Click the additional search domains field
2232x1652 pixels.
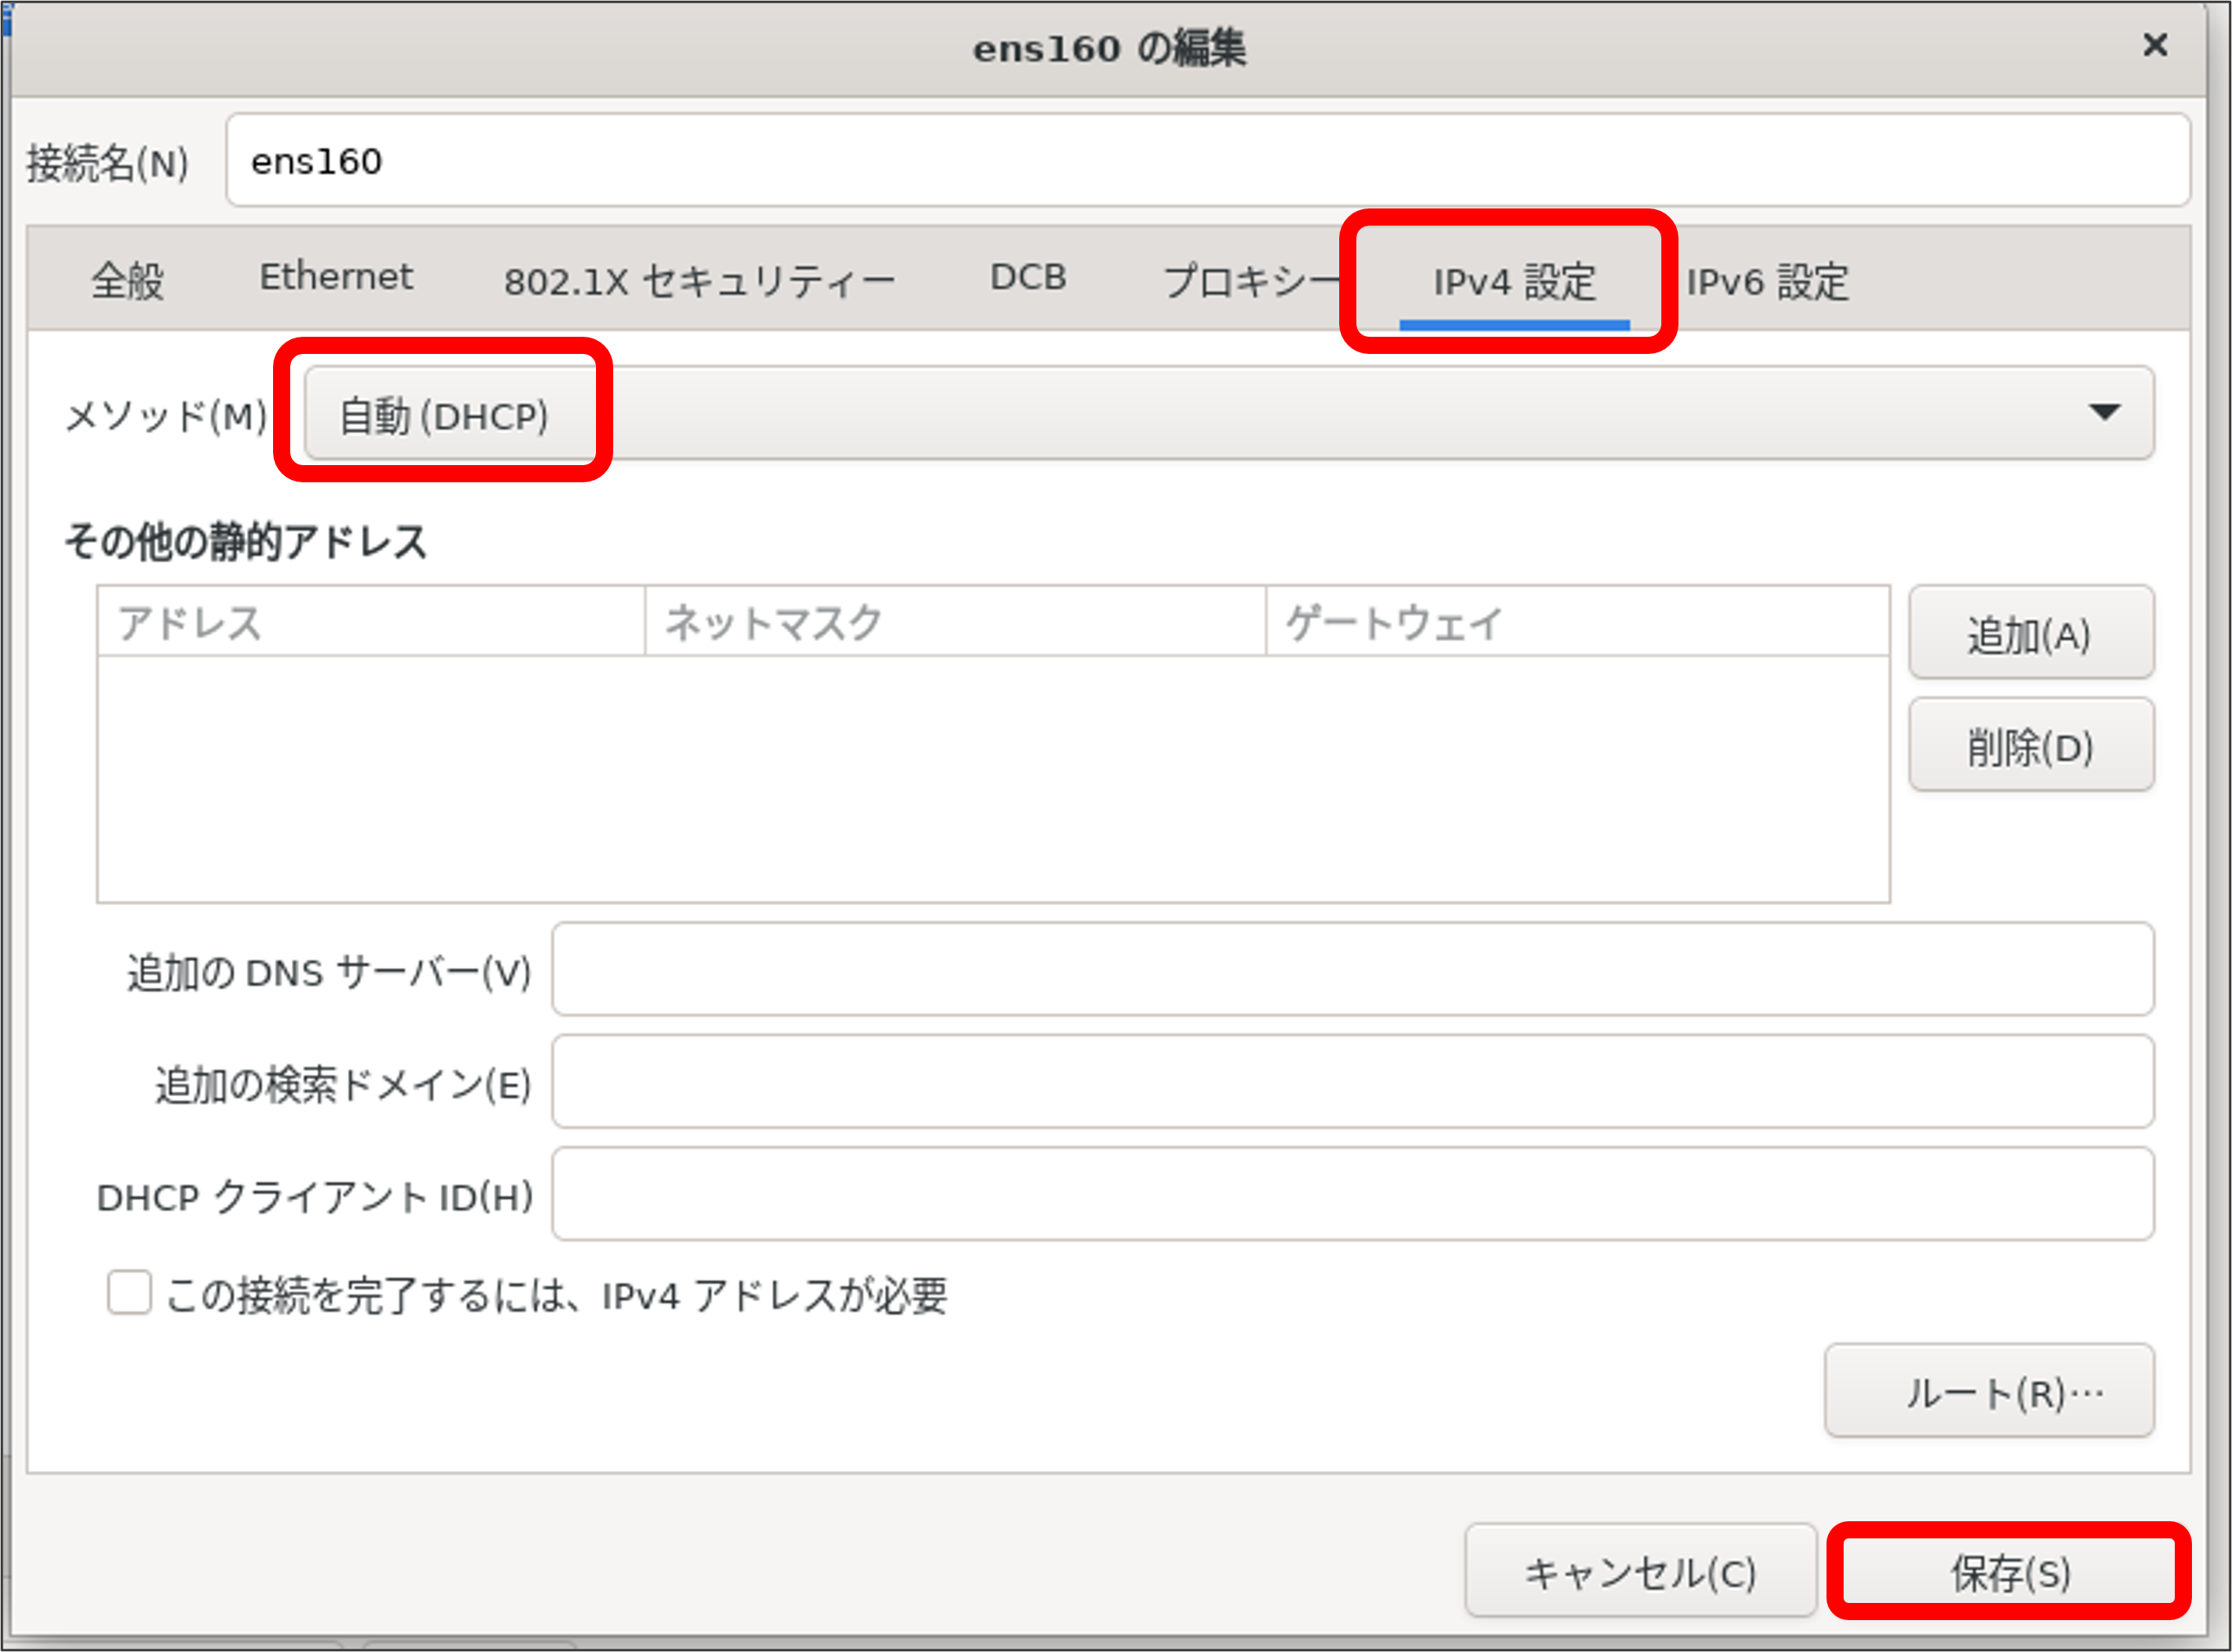[1352, 1083]
